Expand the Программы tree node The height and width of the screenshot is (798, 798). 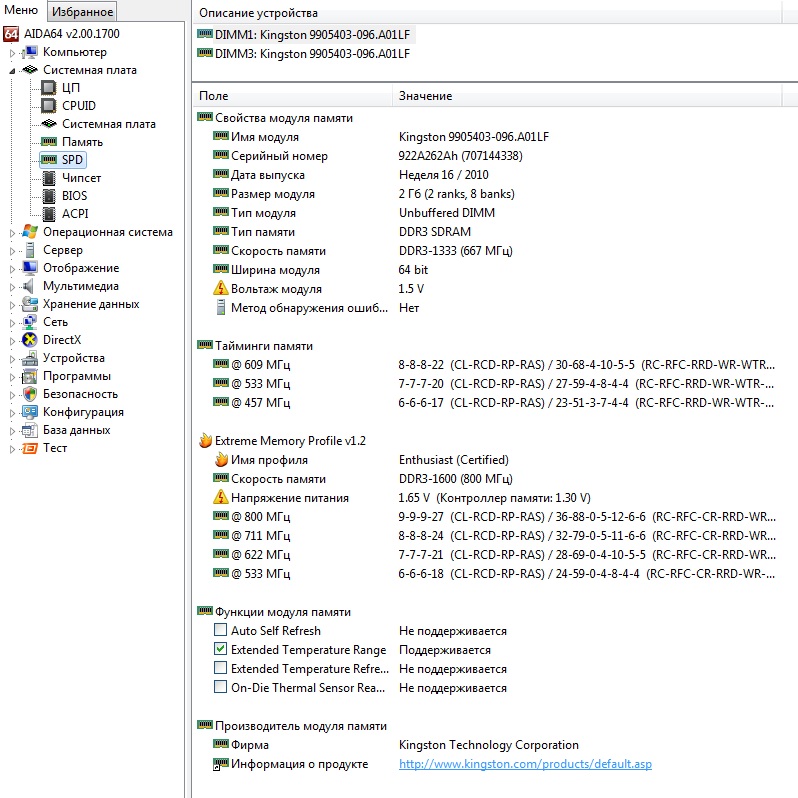coord(12,378)
